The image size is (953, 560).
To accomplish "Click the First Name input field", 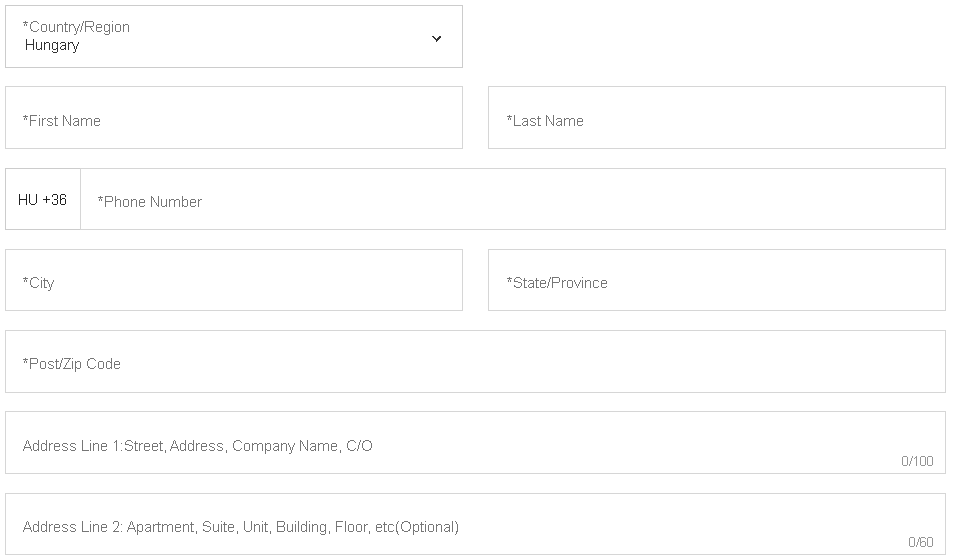I will pyautogui.click(x=233, y=118).
